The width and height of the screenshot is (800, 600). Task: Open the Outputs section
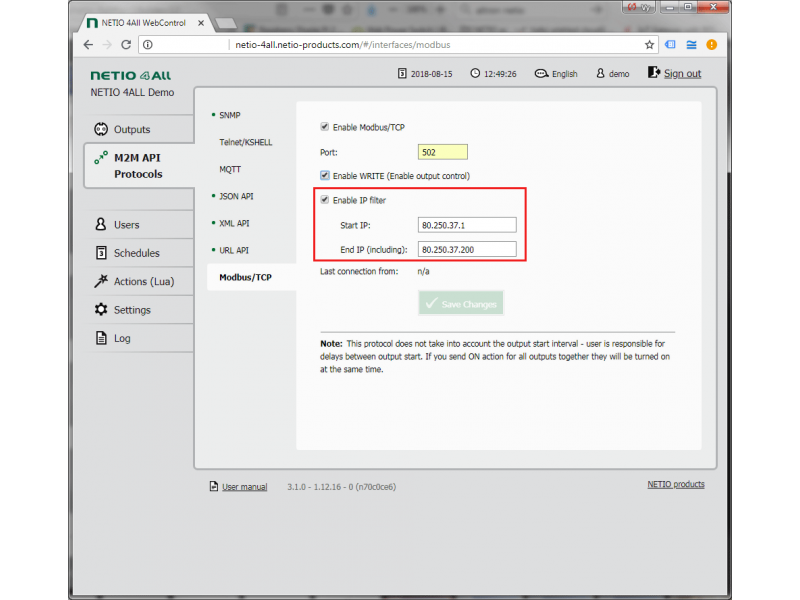139,129
